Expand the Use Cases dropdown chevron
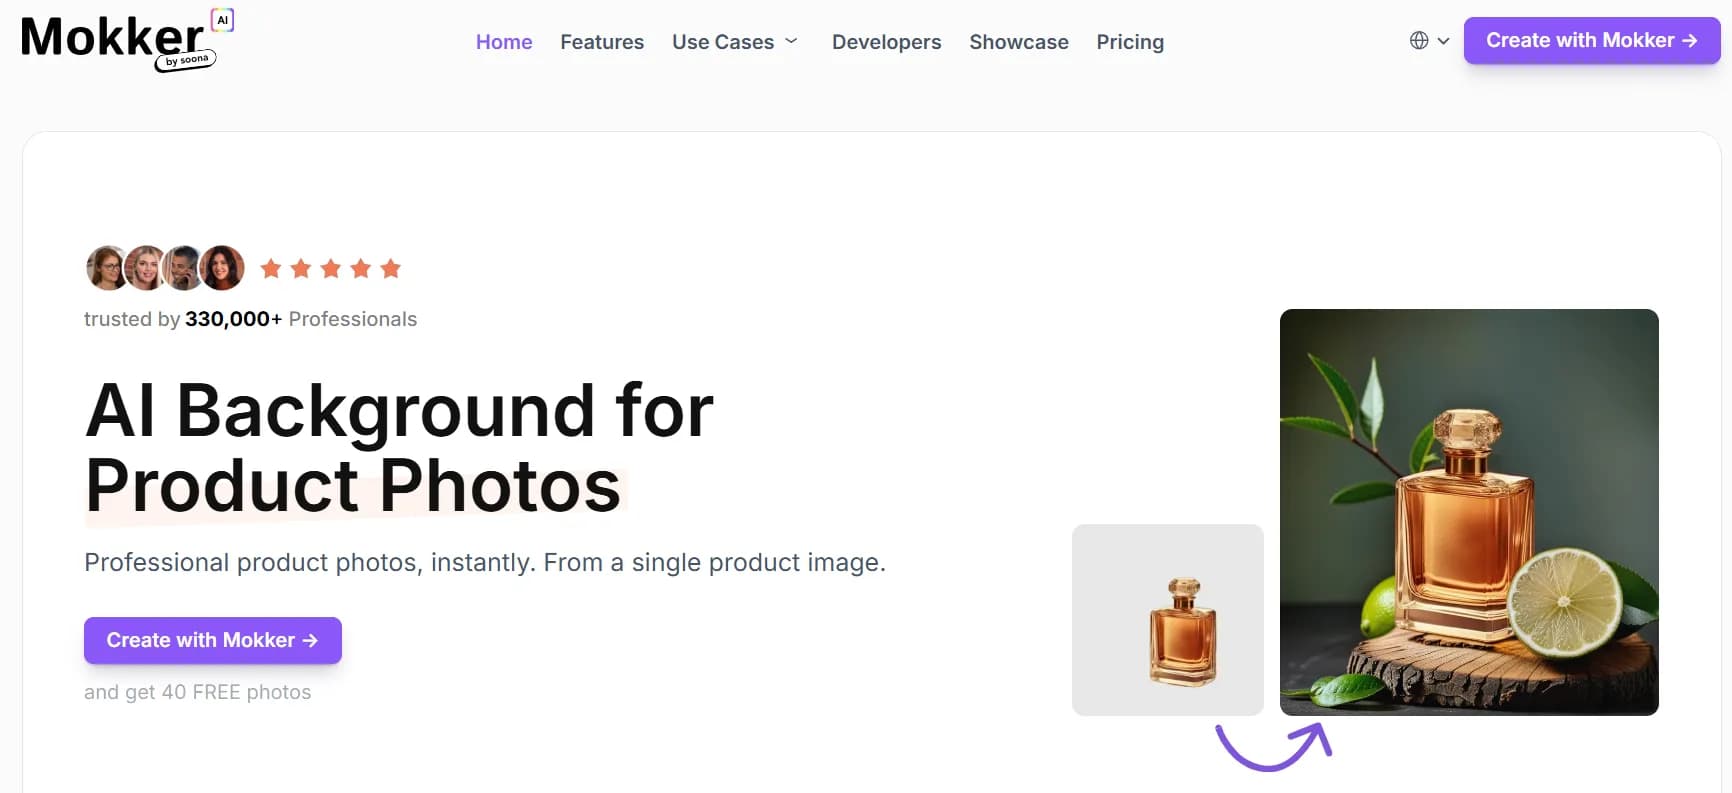Image resolution: width=1732 pixels, height=793 pixels. coord(791,41)
